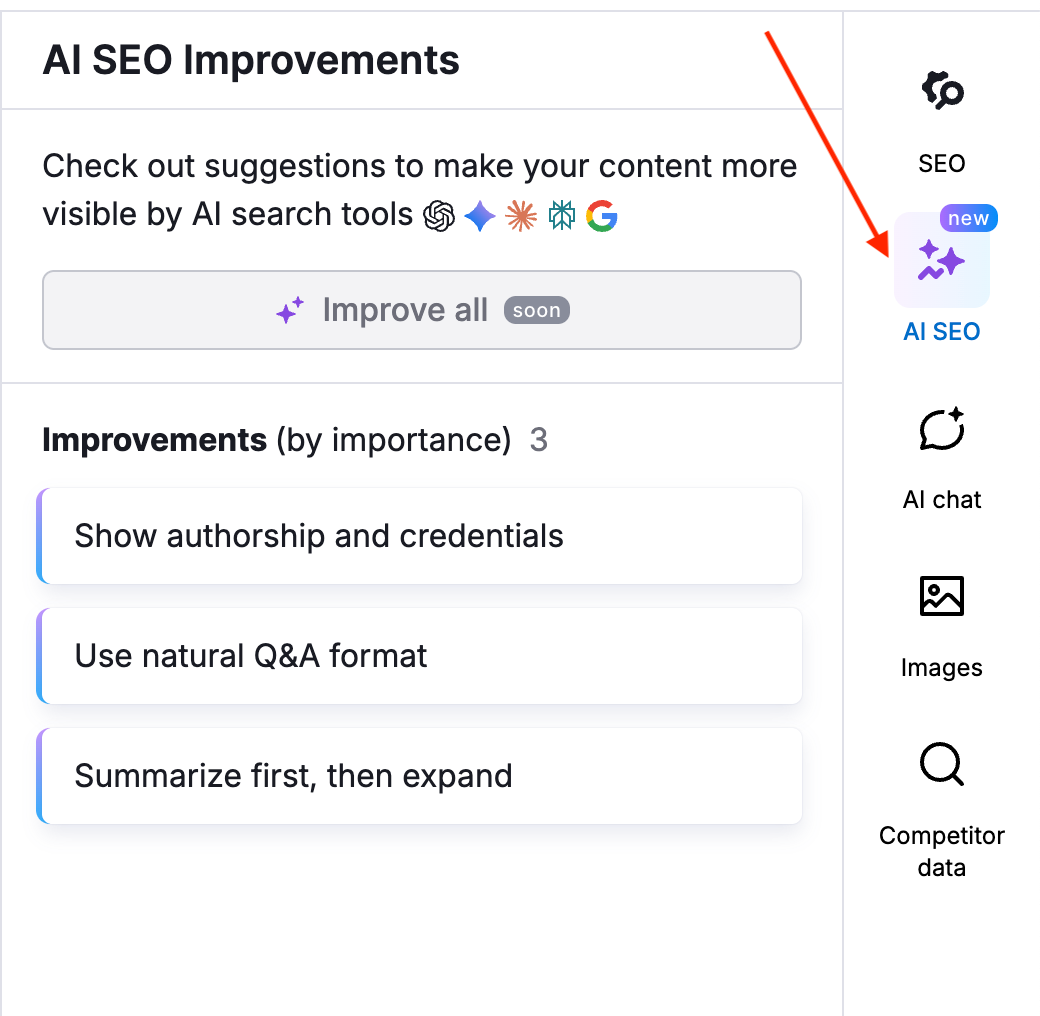Click the Google G logo in the description
Viewport: 1040px width, 1016px height.
click(x=601, y=215)
